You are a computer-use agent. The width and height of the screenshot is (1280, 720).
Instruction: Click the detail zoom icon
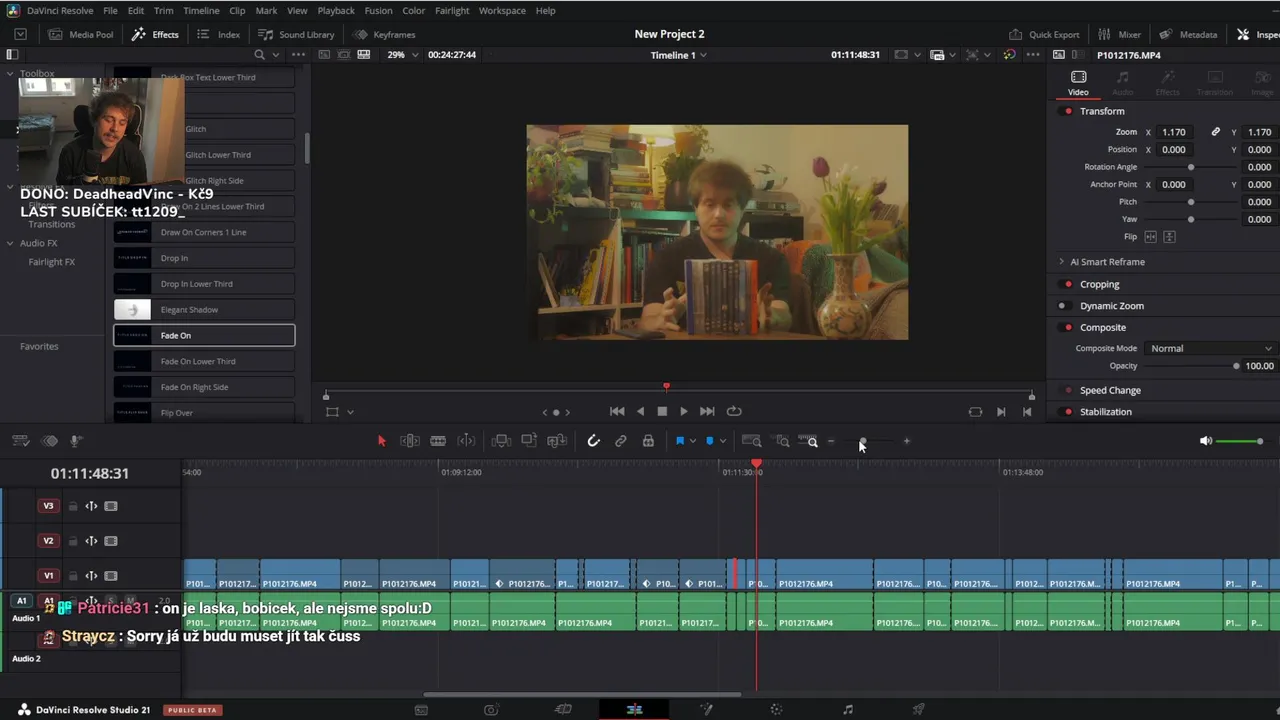783,441
